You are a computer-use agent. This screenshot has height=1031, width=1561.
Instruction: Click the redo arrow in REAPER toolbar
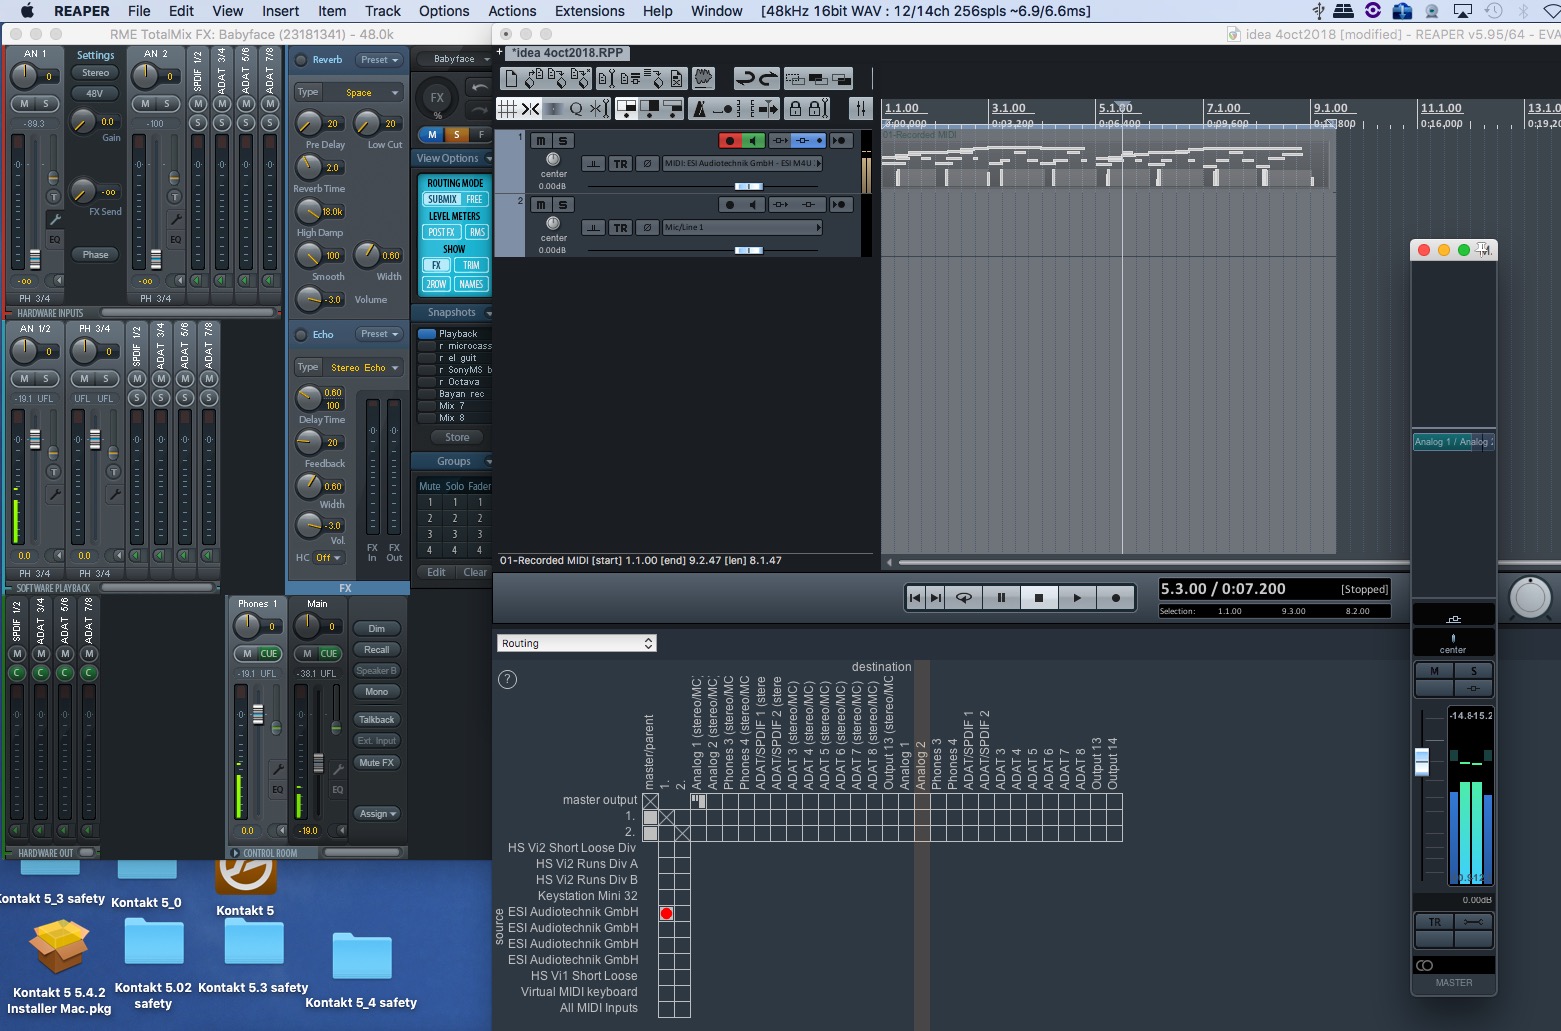point(768,78)
